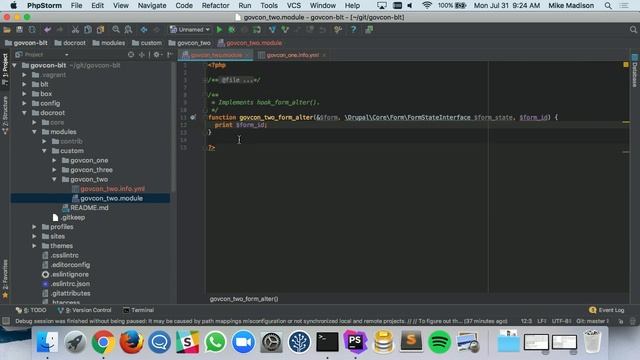
Task: Click the Back navigation arrow icon
Action: coord(144,30)
